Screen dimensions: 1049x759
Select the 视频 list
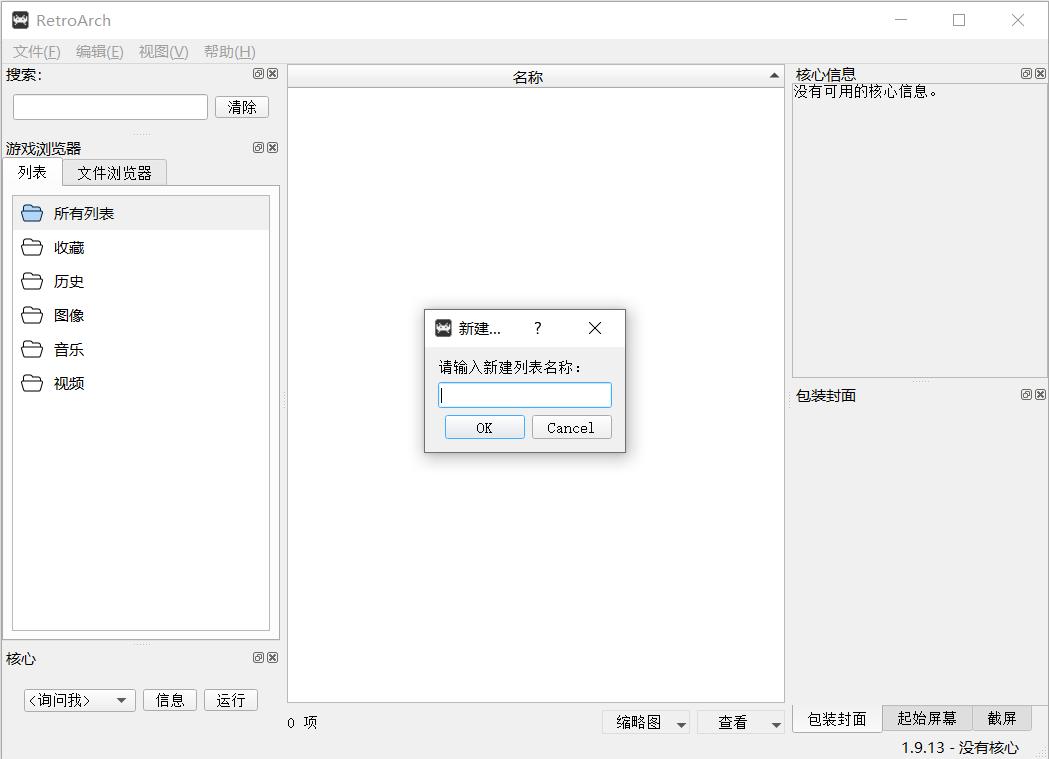[141, 383]
